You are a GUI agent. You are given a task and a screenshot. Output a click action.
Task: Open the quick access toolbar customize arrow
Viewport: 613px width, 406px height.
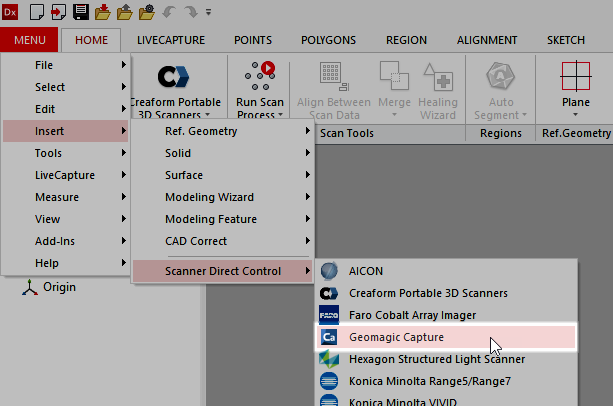pyautogui.click(x=208, y=13)
